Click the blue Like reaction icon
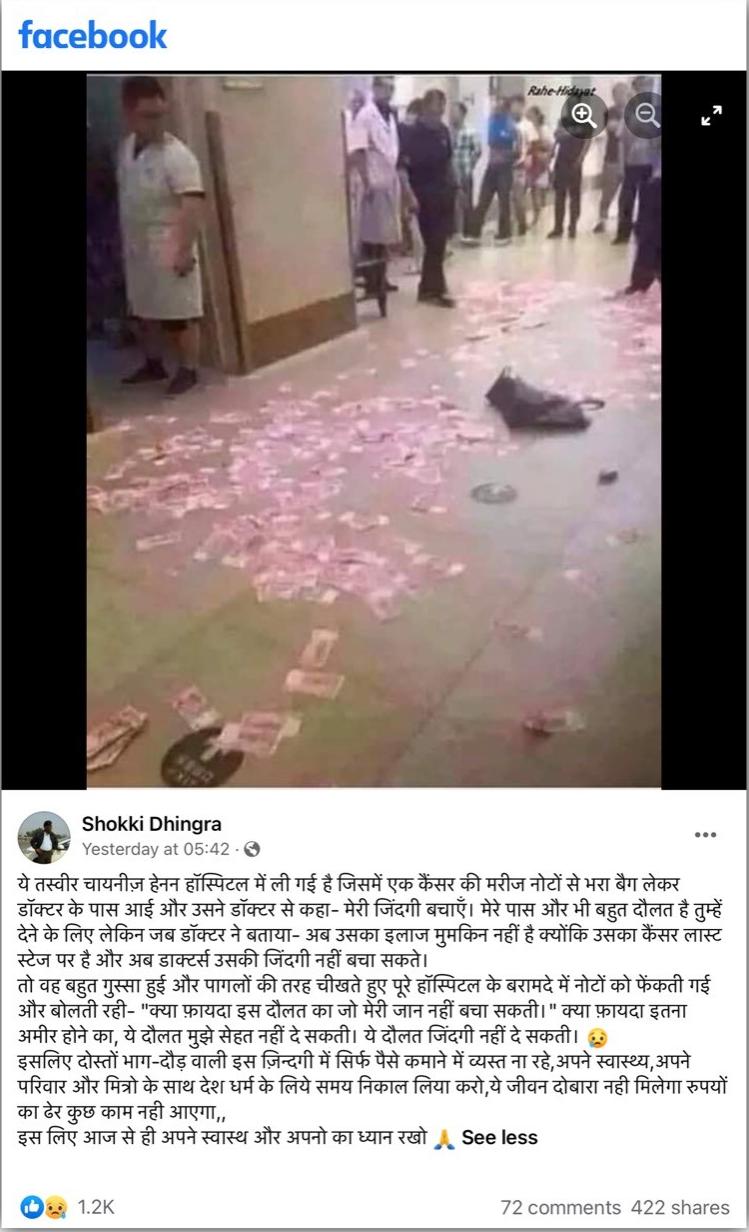The height and width of the screenshot is (1232, 749). (32, 1207)
